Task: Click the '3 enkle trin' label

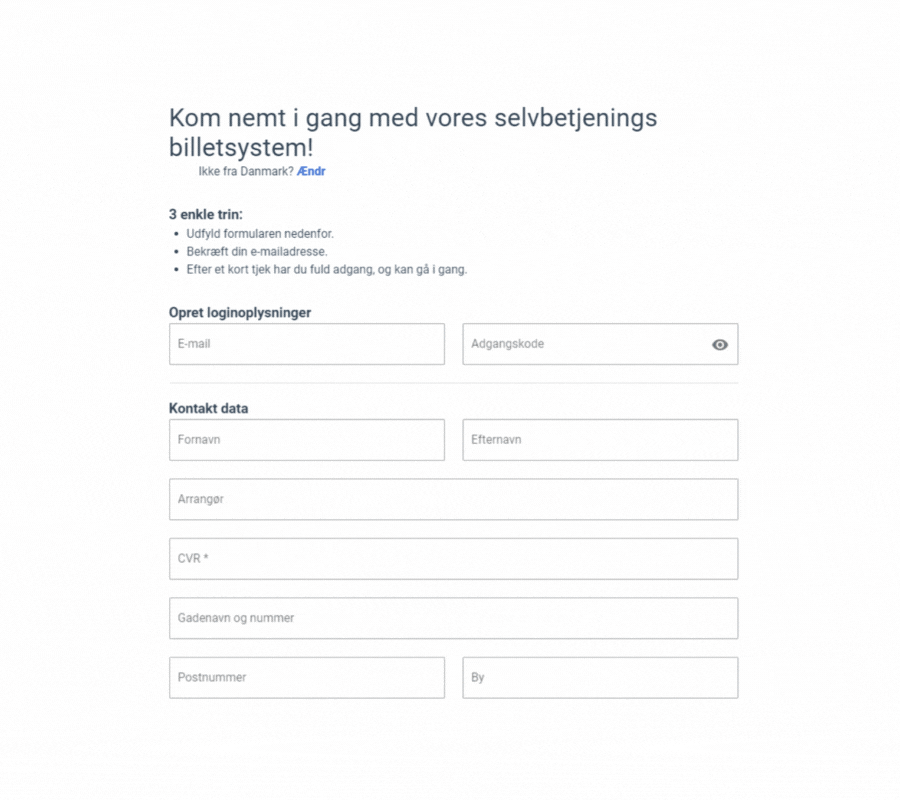Action: 206,214
